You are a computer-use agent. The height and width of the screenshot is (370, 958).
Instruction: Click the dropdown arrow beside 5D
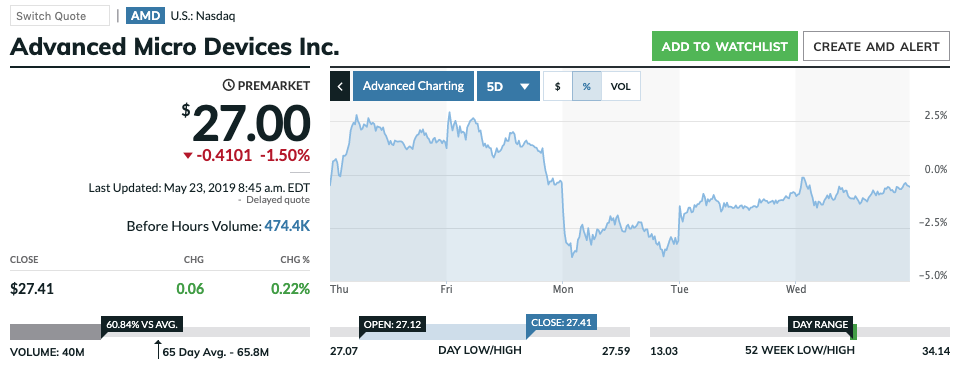524,87
